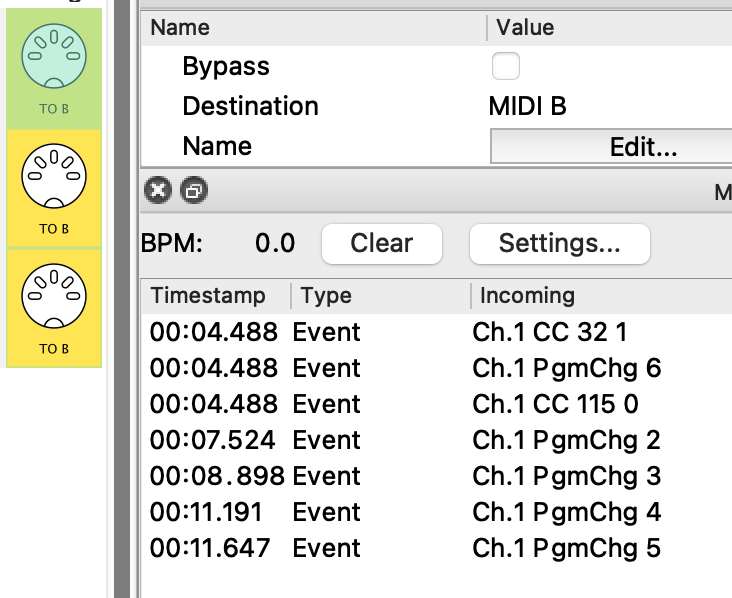Click the Value column header in properties
This screenshot has height=598, width=732.
click(x=525, y=28)
